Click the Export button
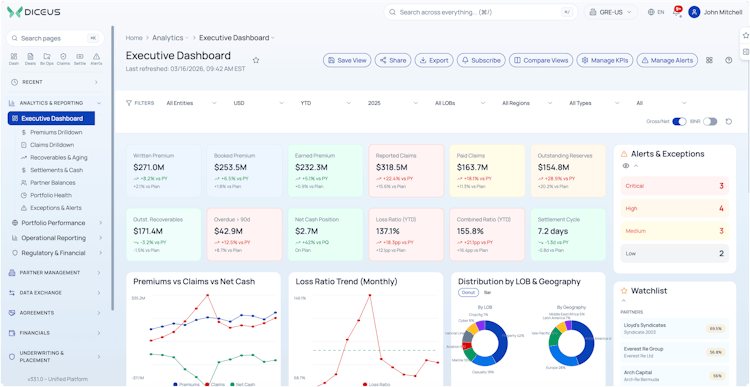750x387 pixels. click(434, 60)
